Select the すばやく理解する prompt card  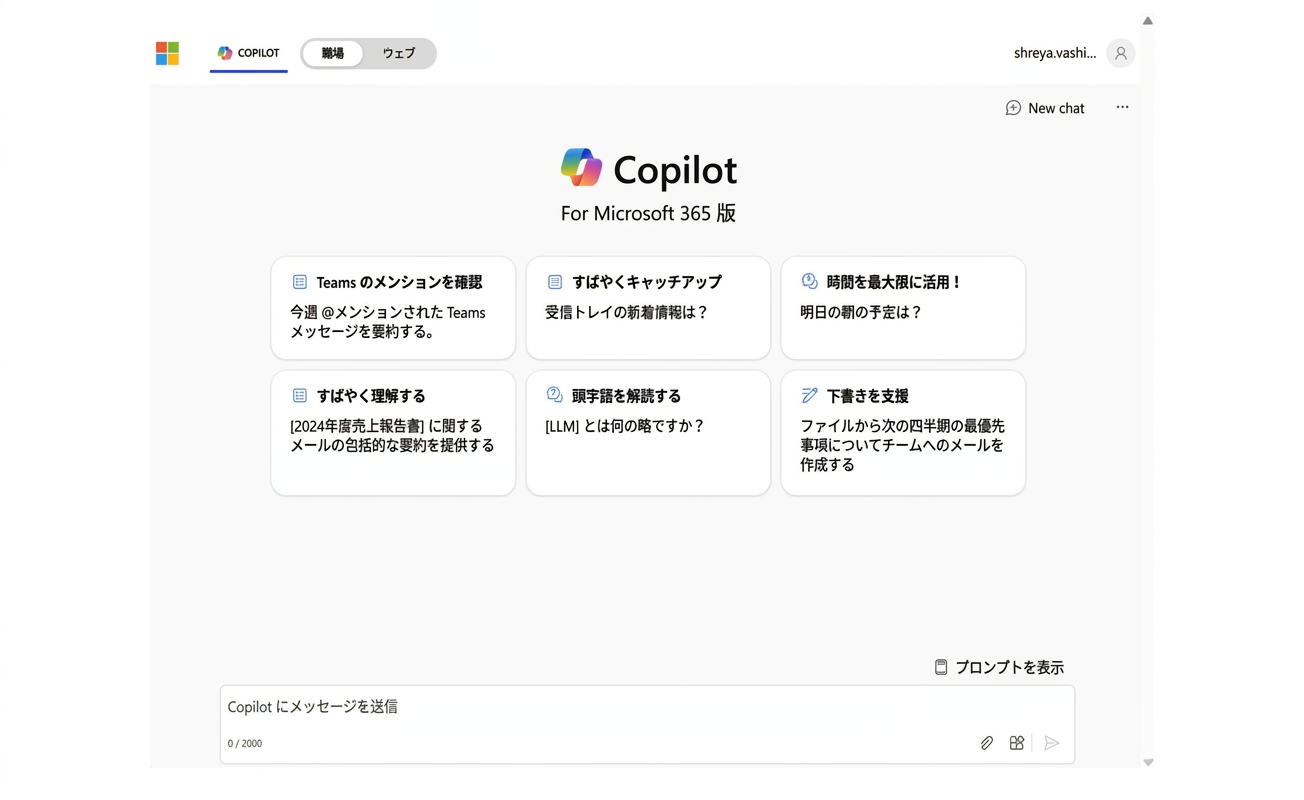pyautogui.click(x=393, y=433)
